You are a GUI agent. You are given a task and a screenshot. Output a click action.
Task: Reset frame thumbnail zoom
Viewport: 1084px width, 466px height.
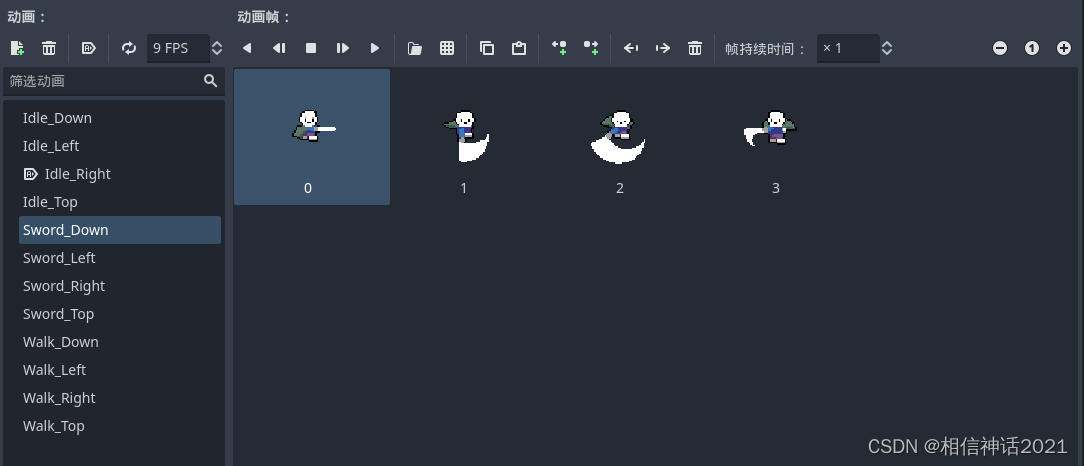coord(1031,48)
